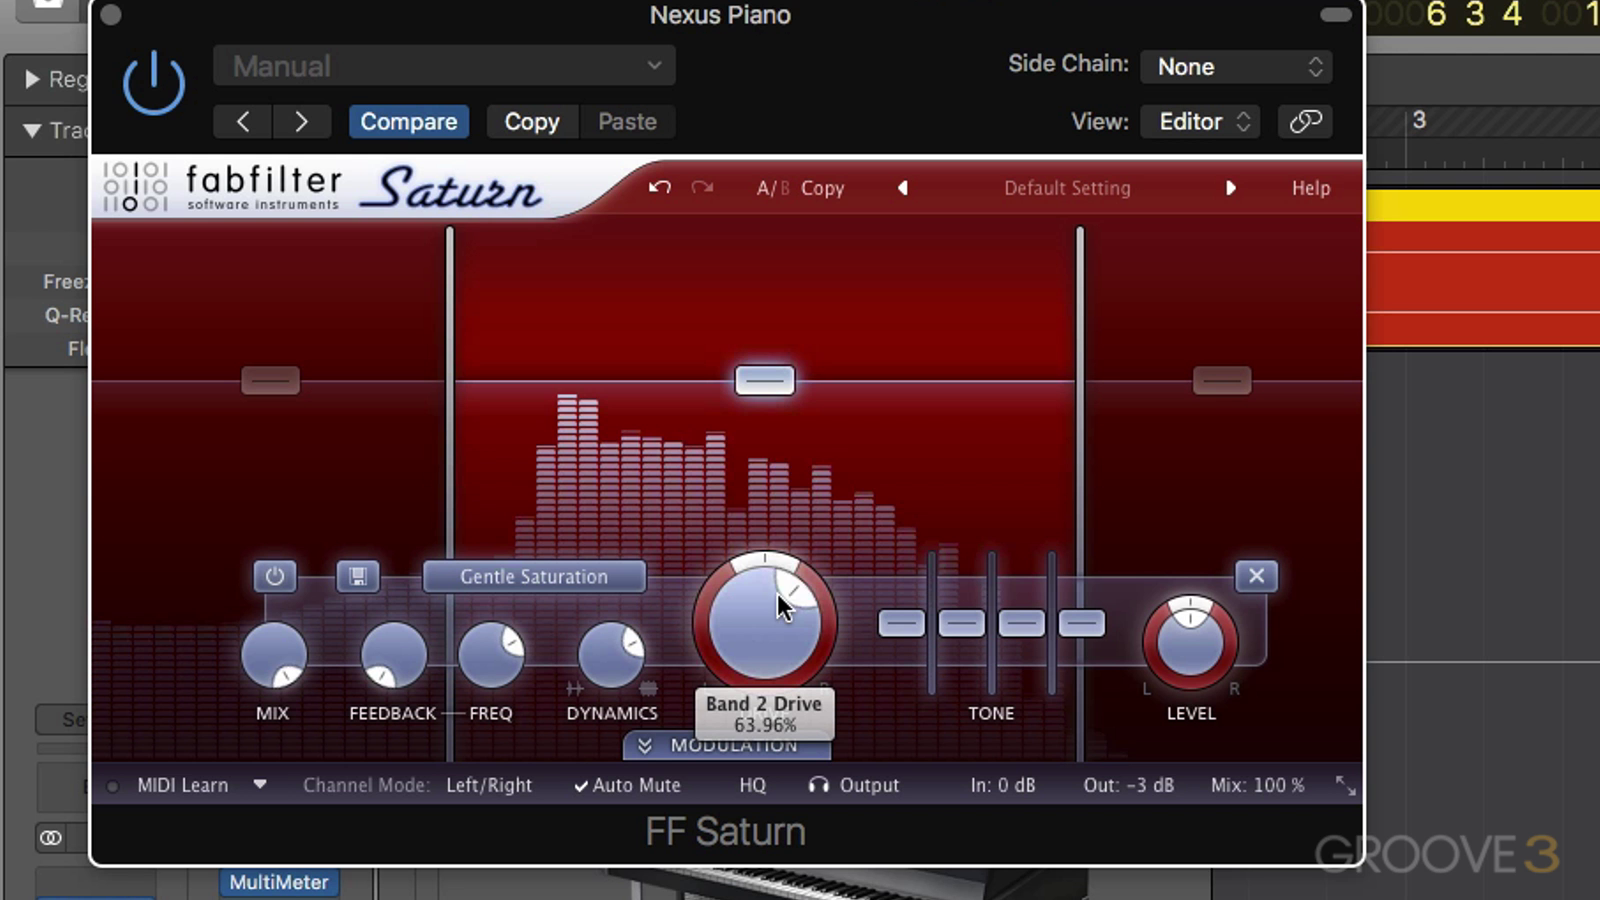This screenshot has width=1600, height=900.
Task: Select the right band level handle
Action: 1222,381
